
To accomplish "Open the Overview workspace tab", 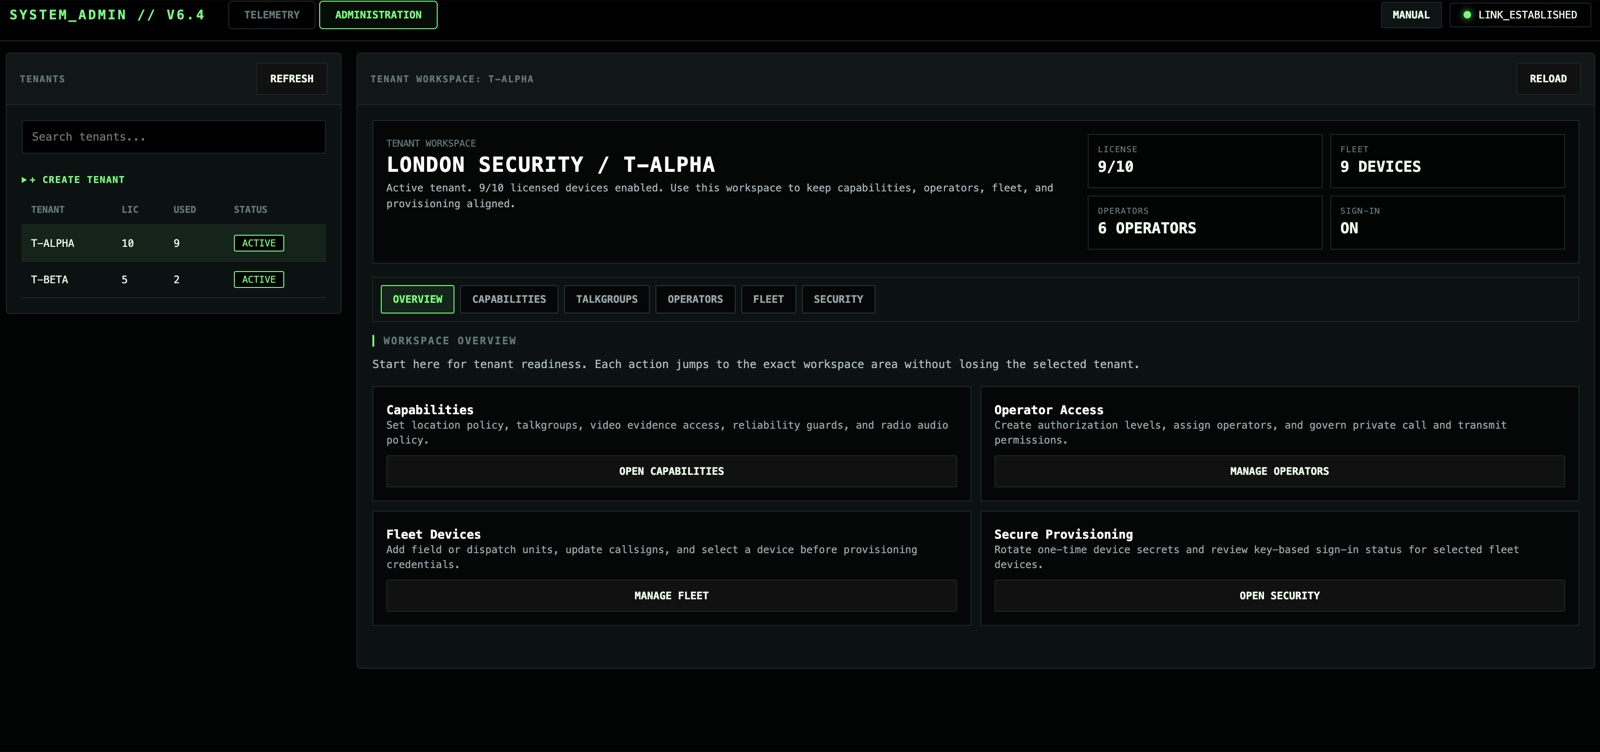I will click(x=417, y=299).
